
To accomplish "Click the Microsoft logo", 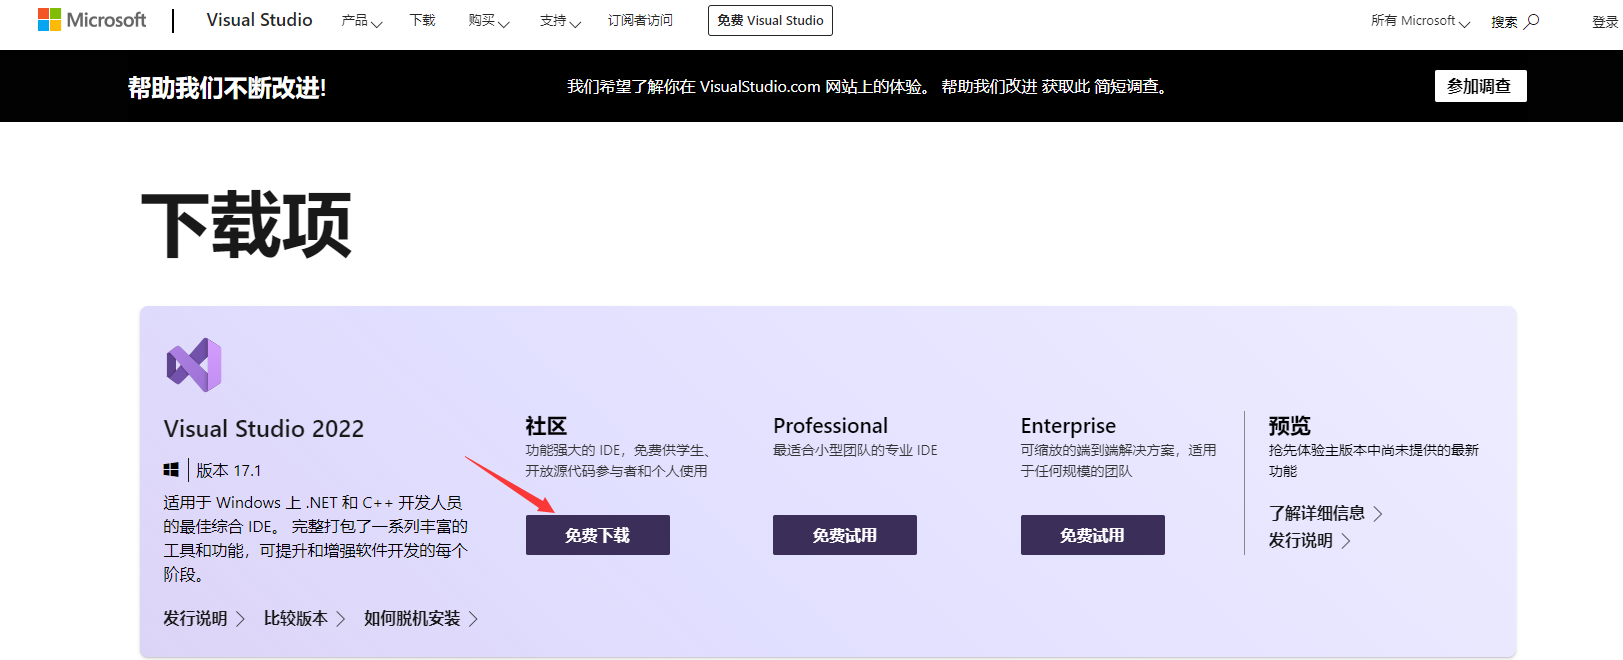I will click(x=92, y=20).
